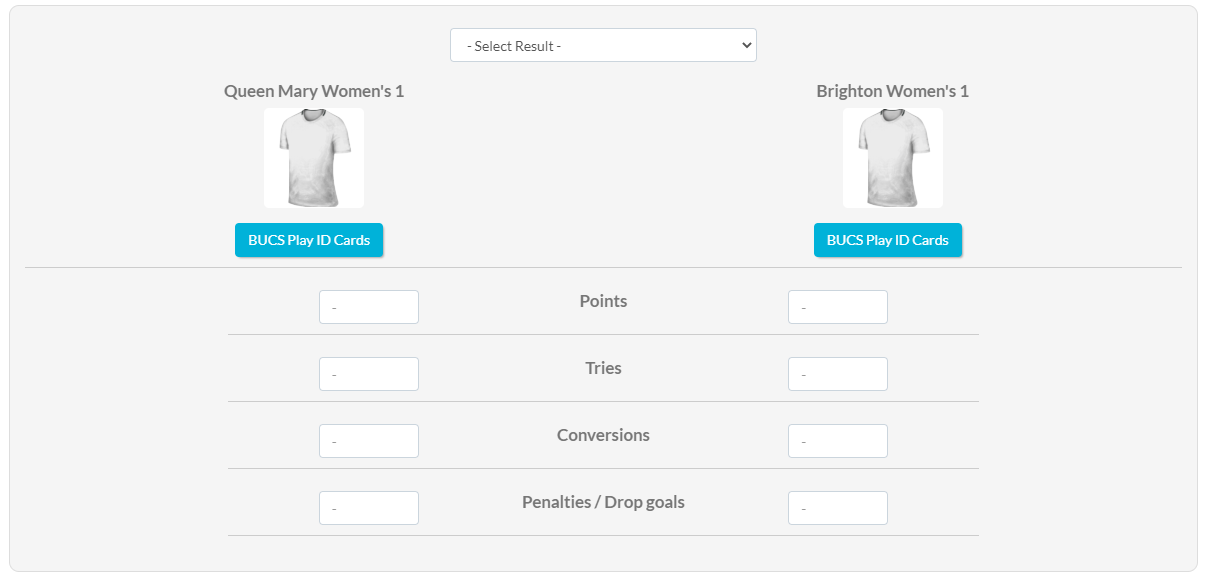1208x583 pixels.
Task: Select Brighton Tries input box
Action: (x=838, y=374)
